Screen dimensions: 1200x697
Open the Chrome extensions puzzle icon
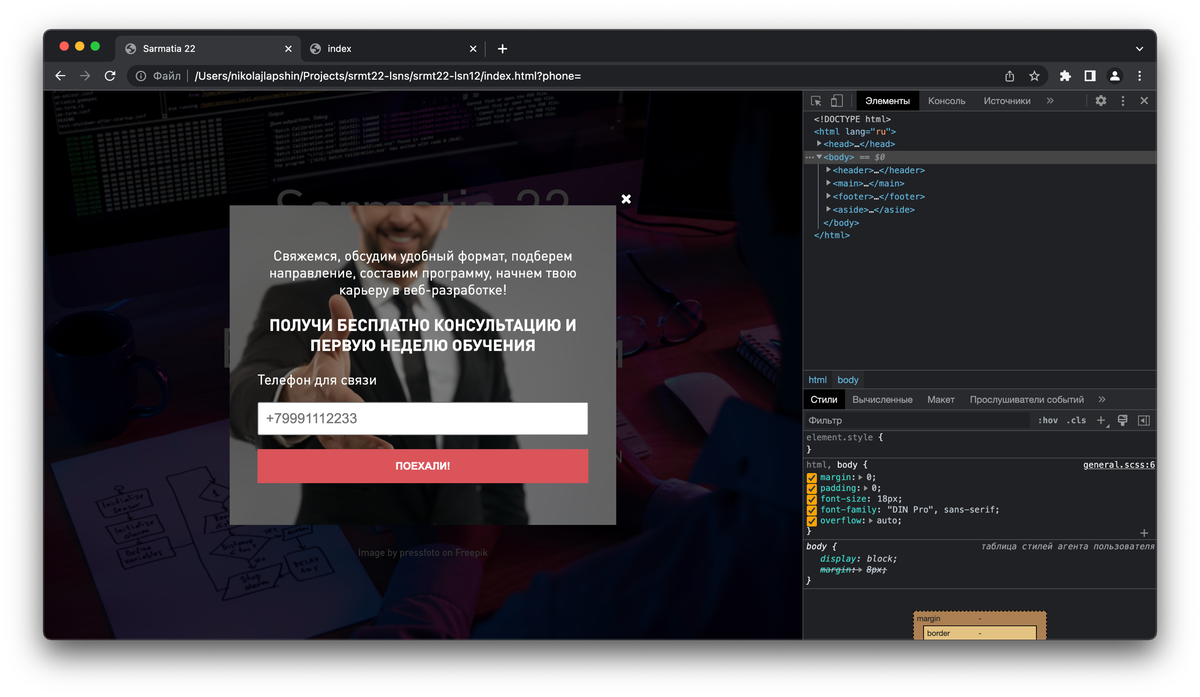(x=1065, y=76)
